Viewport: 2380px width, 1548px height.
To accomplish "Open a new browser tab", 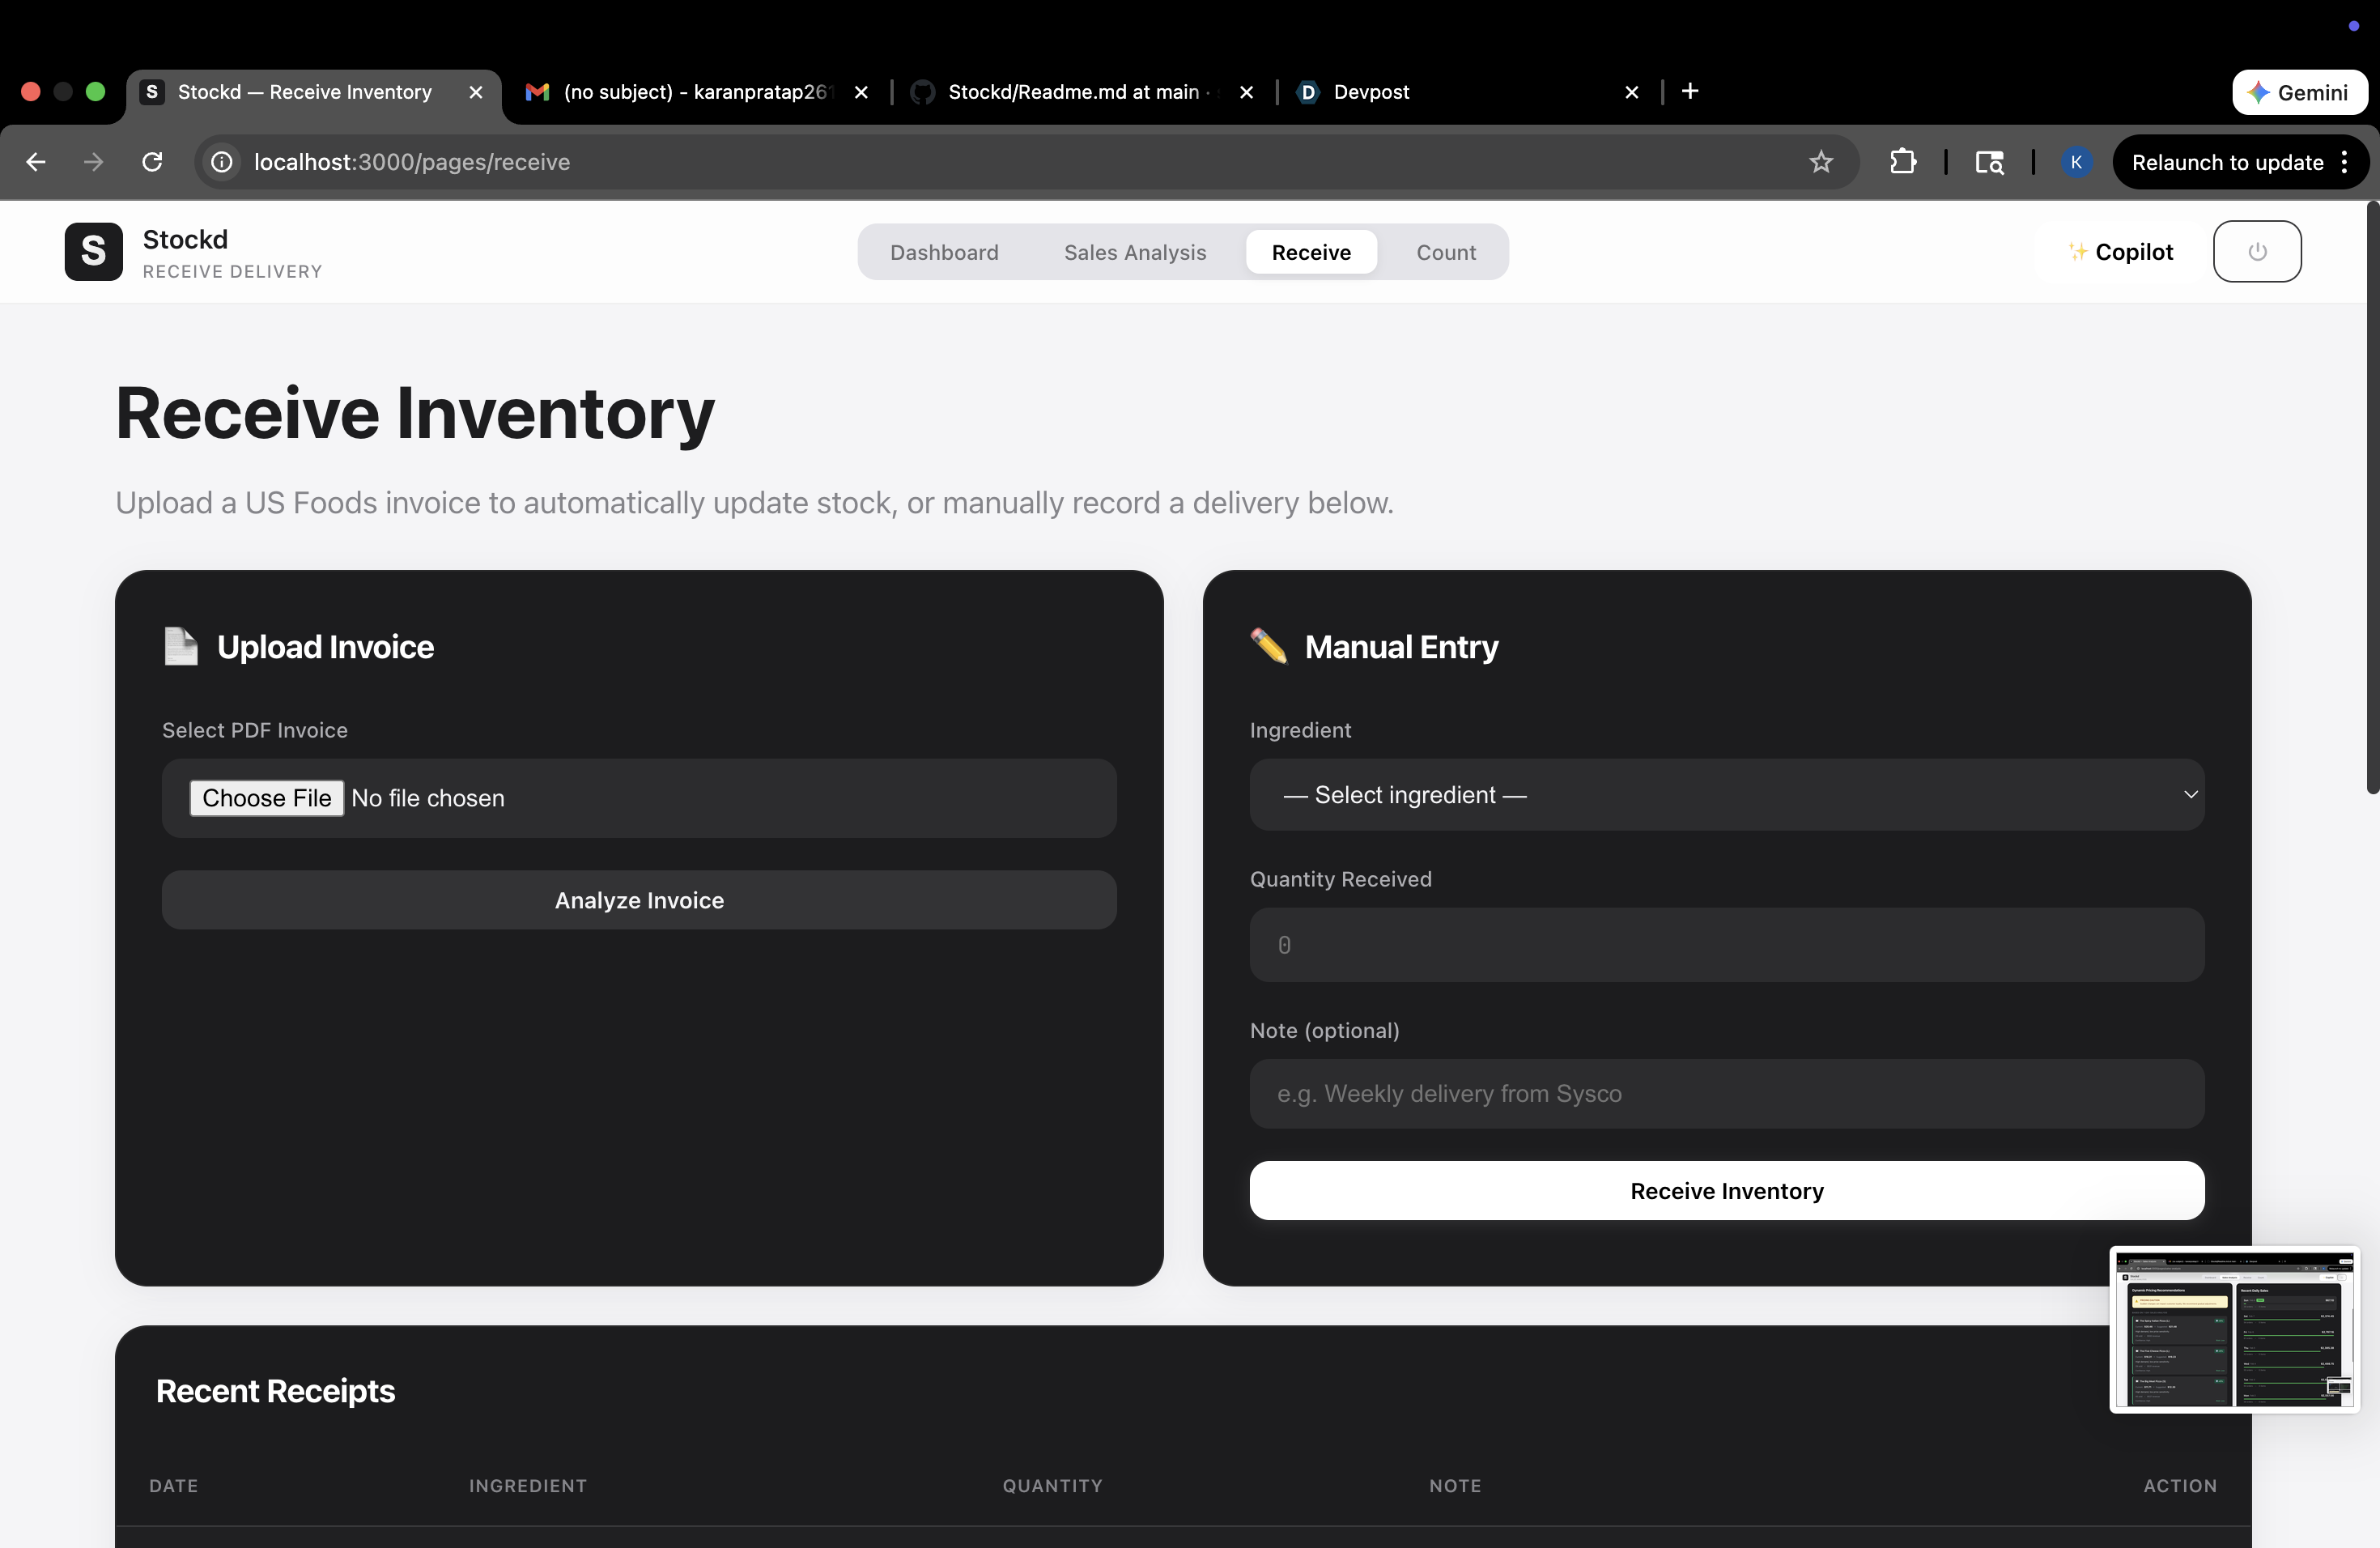I will tap(1690, 92).
